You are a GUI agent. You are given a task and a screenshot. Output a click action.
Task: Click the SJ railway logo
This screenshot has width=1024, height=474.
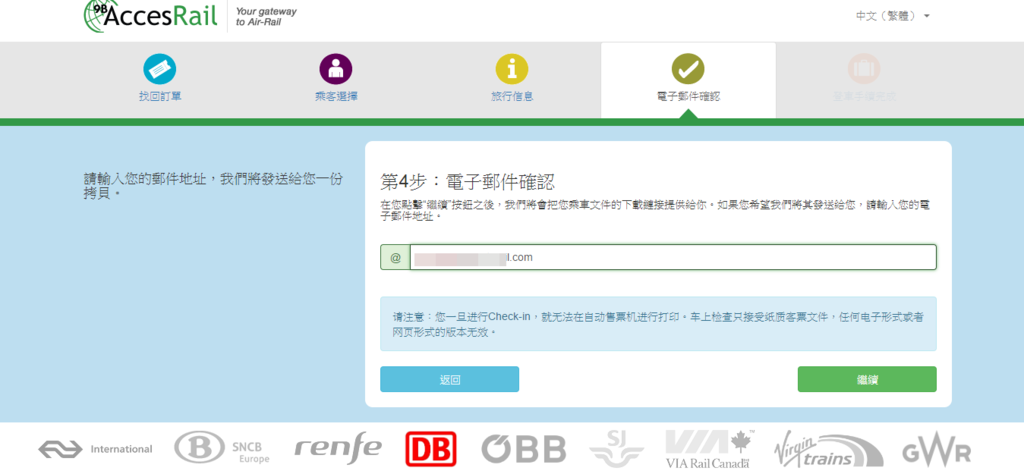[616, 449]
